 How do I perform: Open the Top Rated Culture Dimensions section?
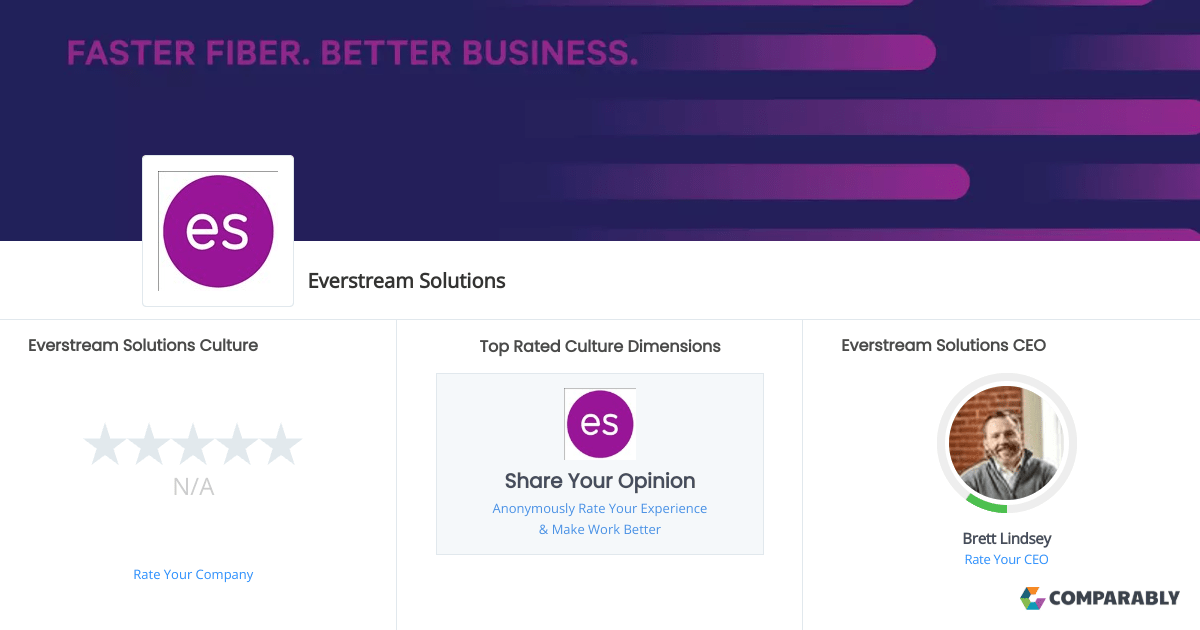click(599, 346)
